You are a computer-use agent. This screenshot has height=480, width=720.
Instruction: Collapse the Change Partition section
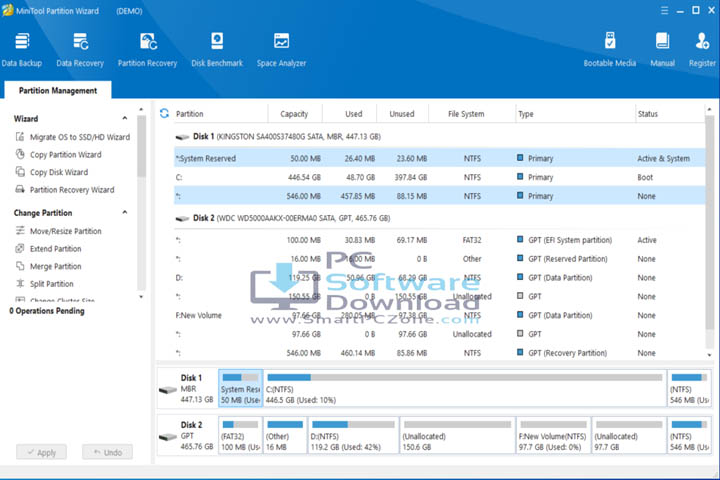click(x=125, y=212)
